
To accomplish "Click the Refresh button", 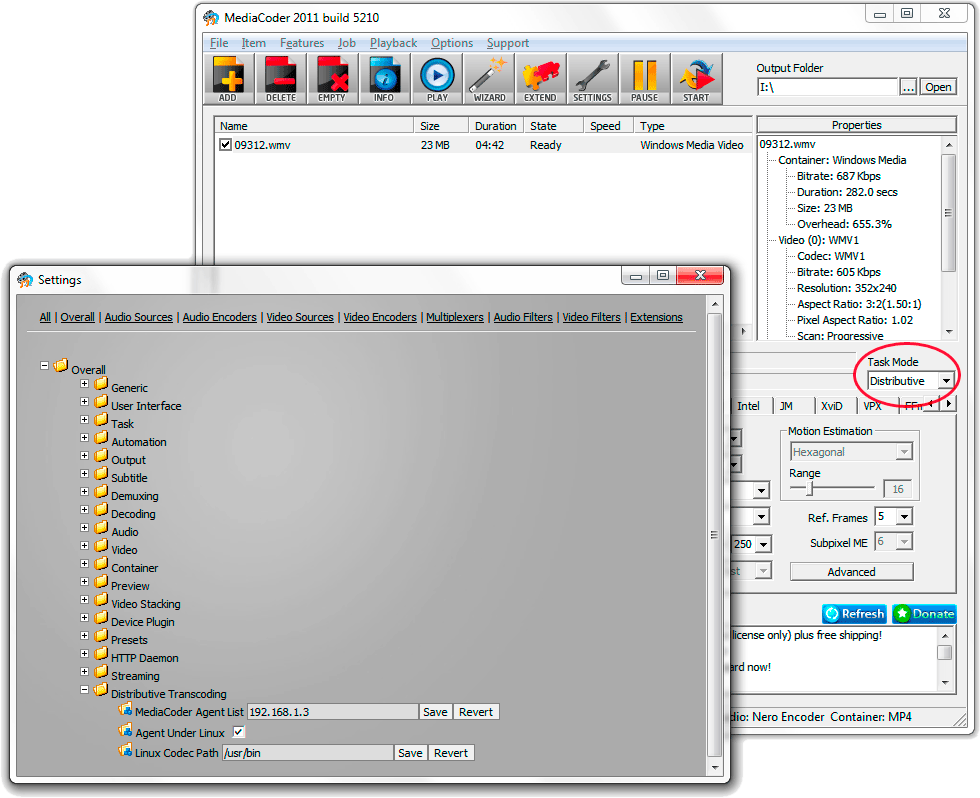I will tap(855, 614).
